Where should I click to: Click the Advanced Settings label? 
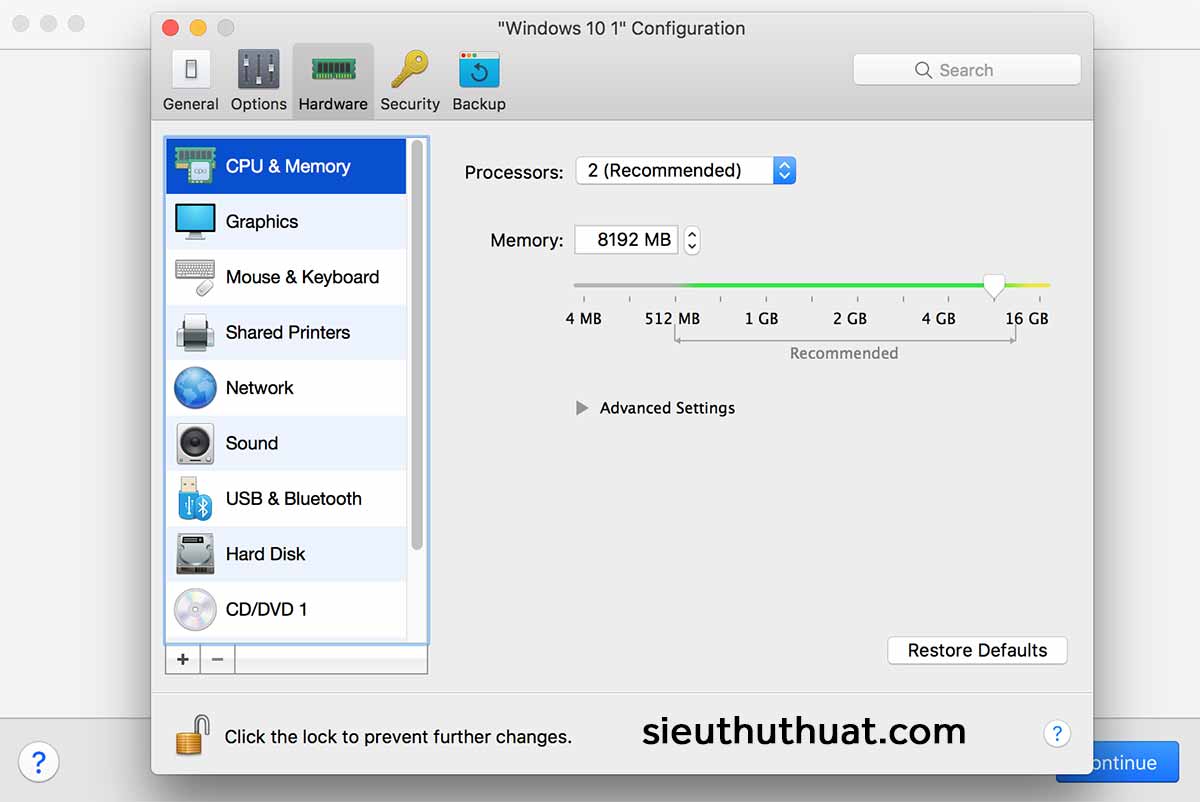(x=667, y=408)
